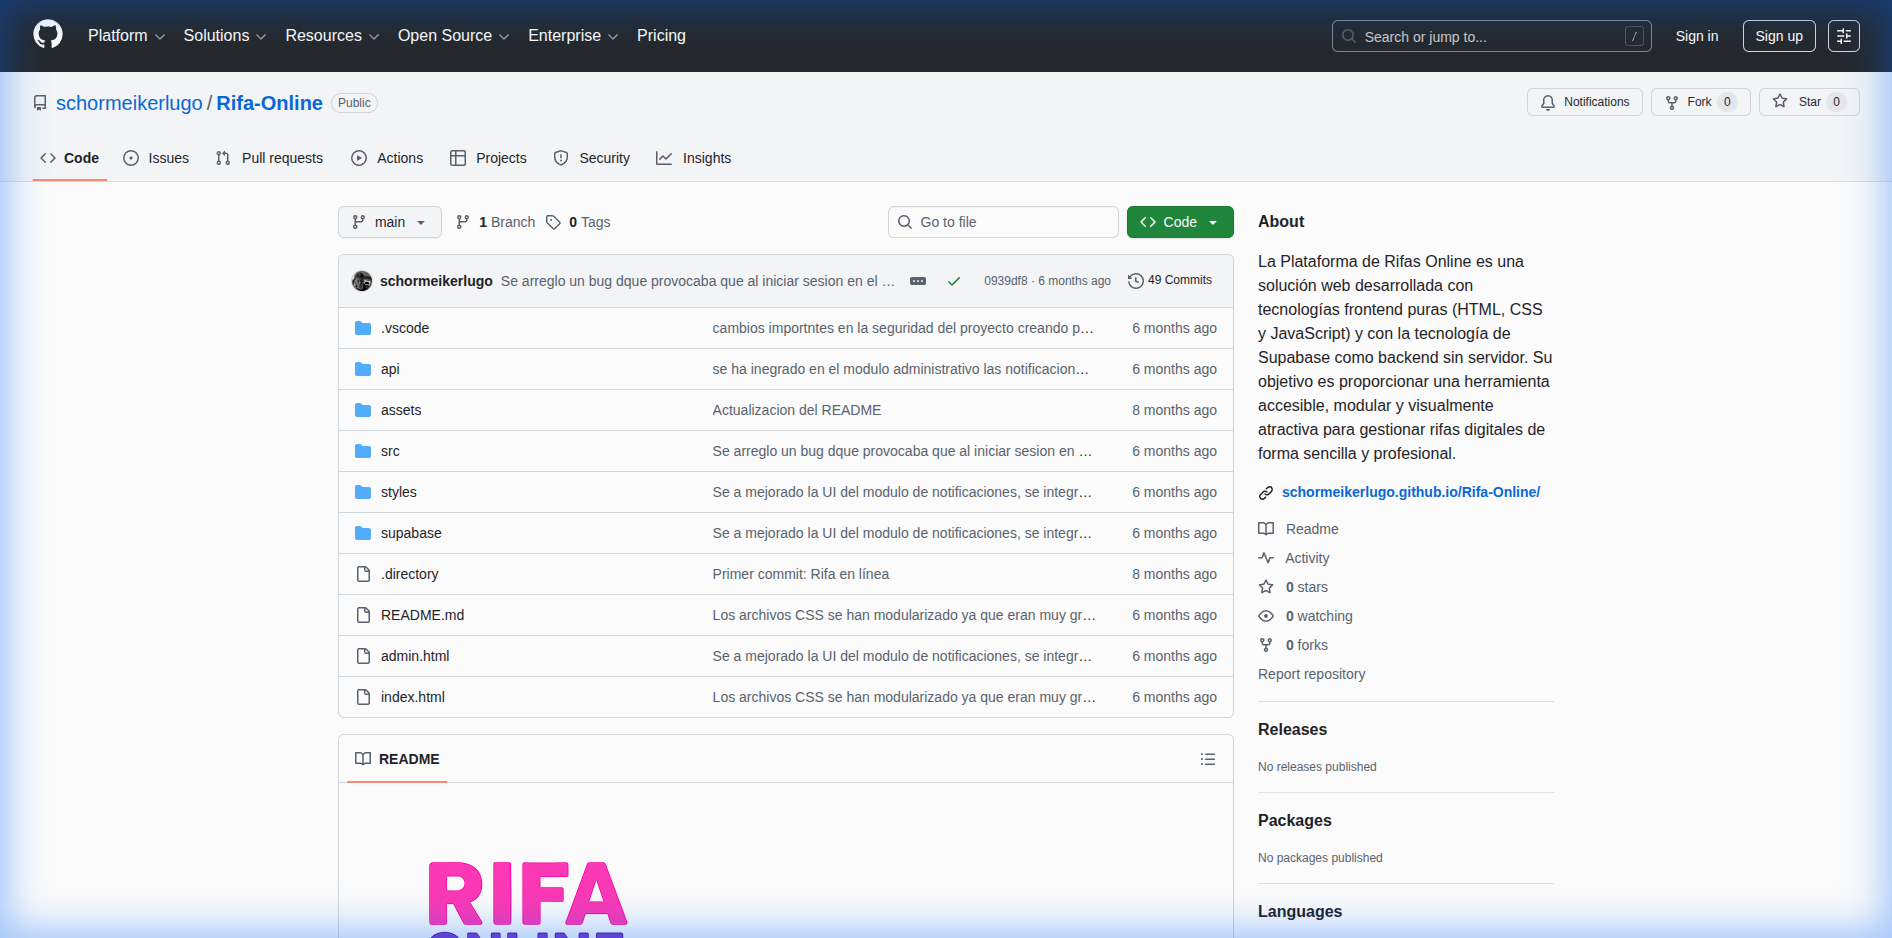Click the GitHub logo in the top bar
Screen dimensions: 1892x938
pos(47,33)
